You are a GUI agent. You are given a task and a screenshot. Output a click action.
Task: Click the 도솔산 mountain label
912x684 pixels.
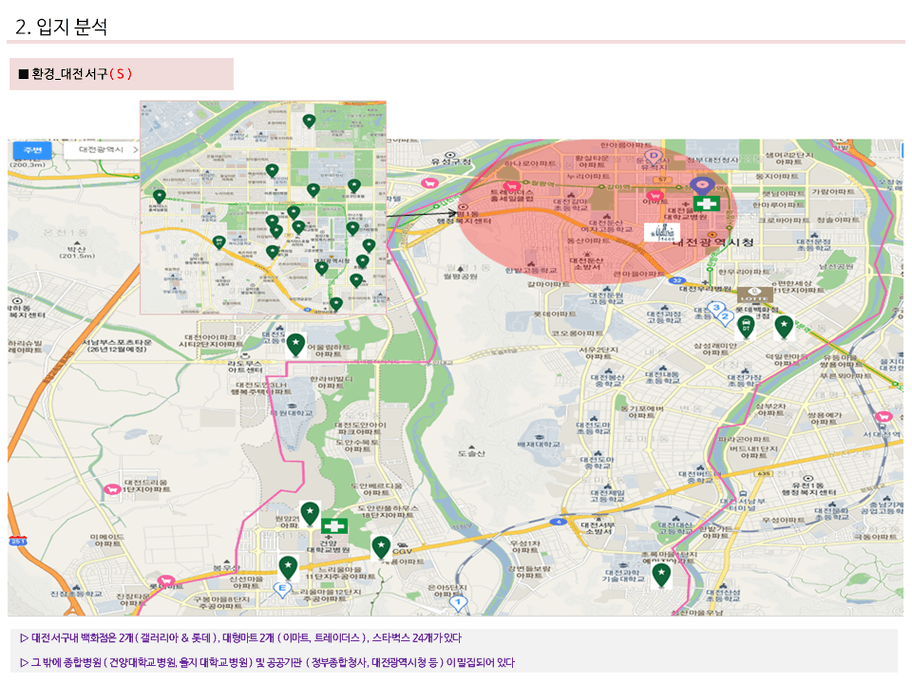point(471,453)
